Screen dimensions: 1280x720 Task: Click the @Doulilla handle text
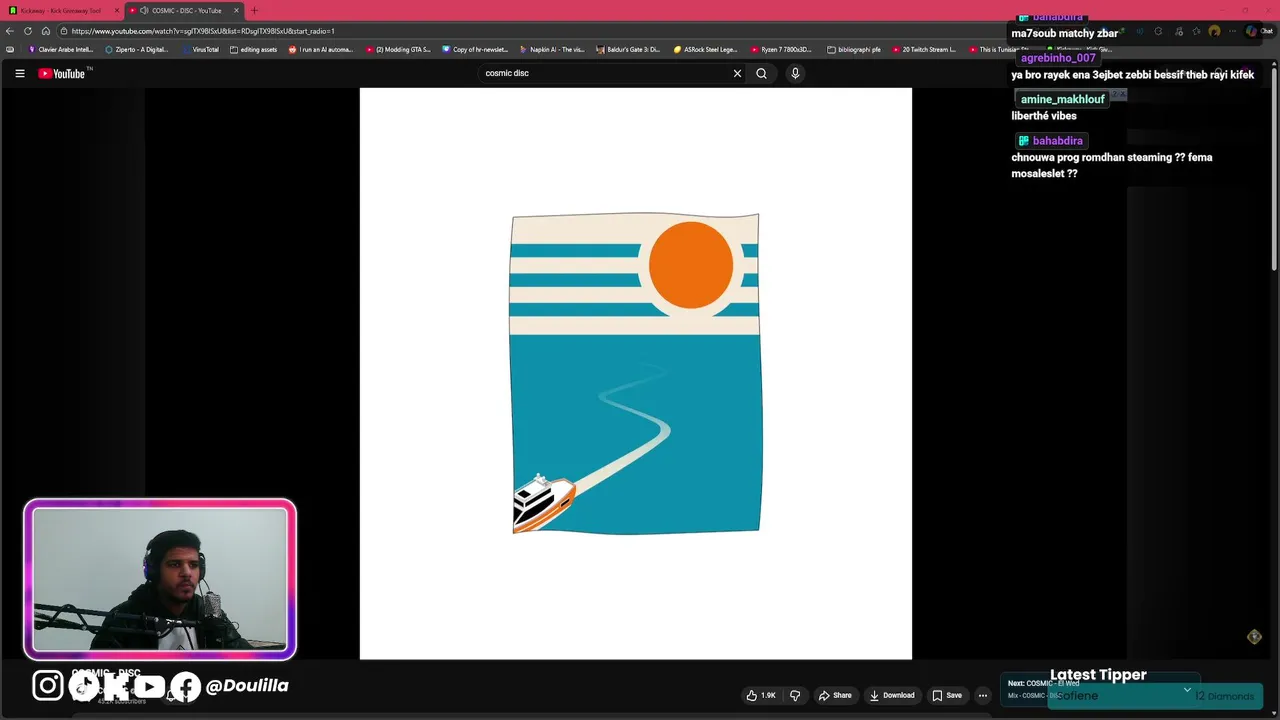247,686
